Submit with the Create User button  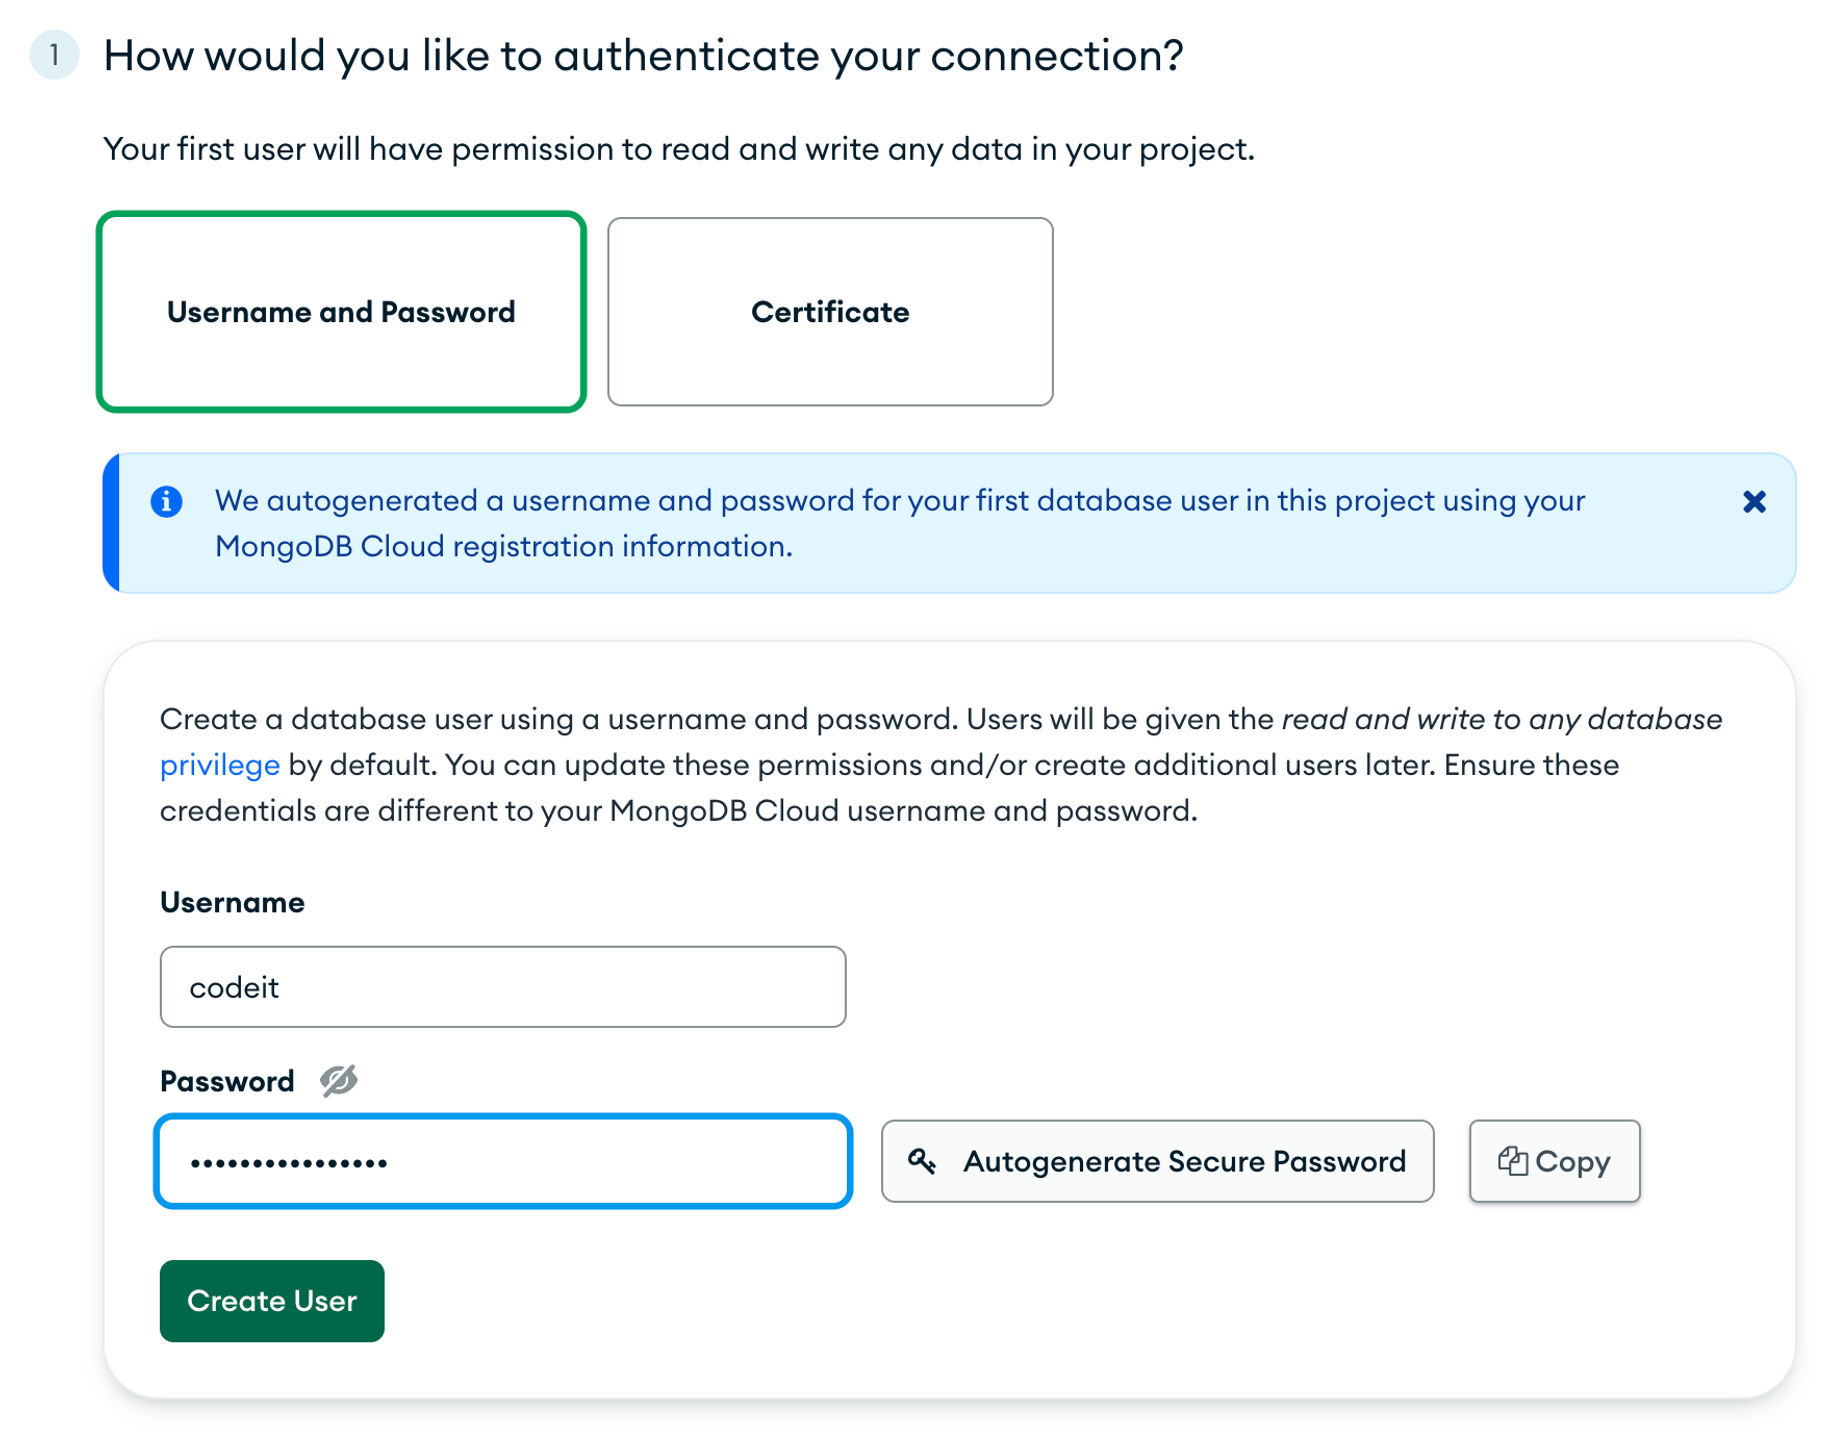click(x=272, y=1300)
